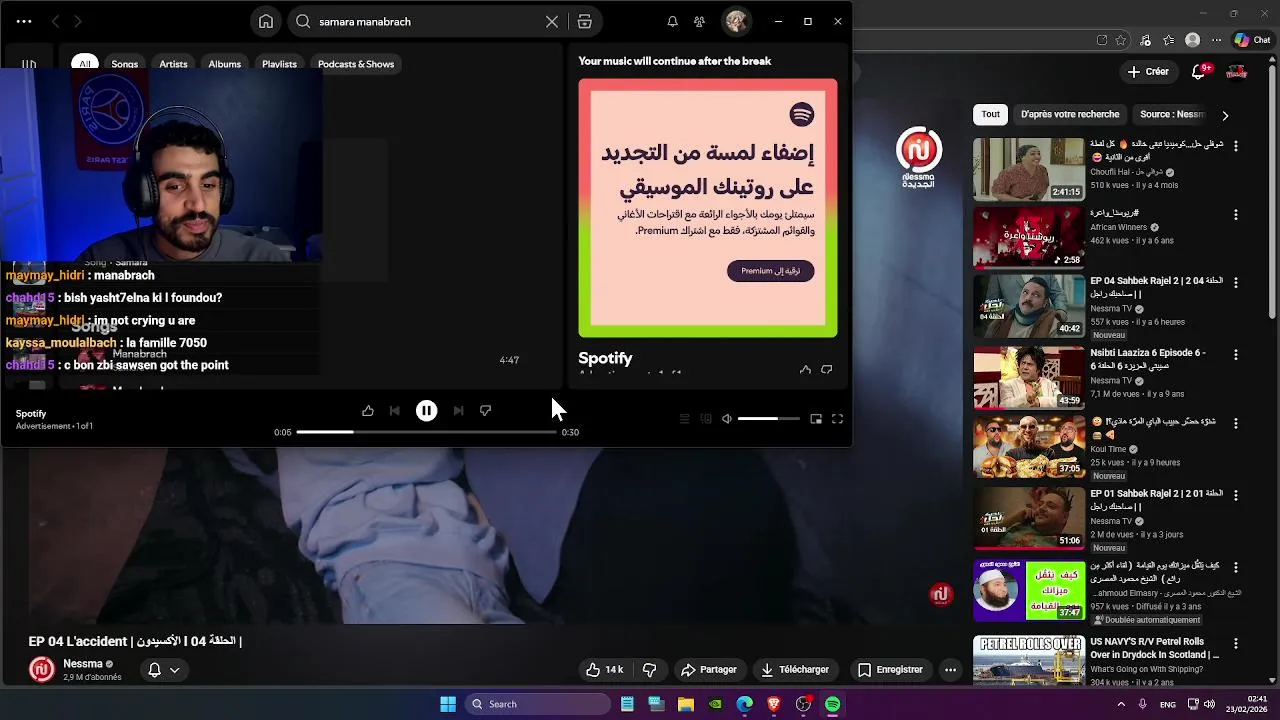Seek on the Spotify progress bar
Image resolution: width=1280 pixels, height=720 pixels.
click(x=426, y=432)
